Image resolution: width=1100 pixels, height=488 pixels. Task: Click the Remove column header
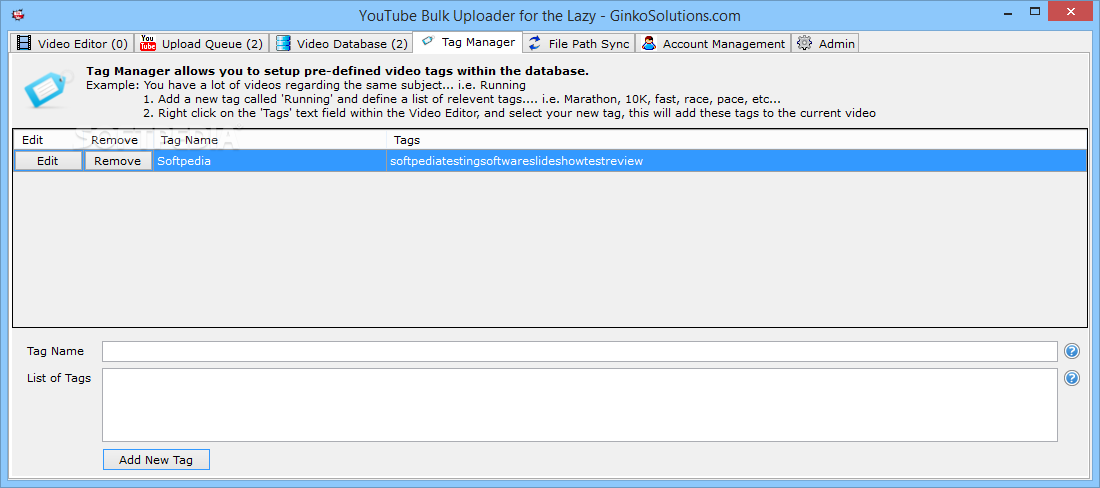pos(119,140)
